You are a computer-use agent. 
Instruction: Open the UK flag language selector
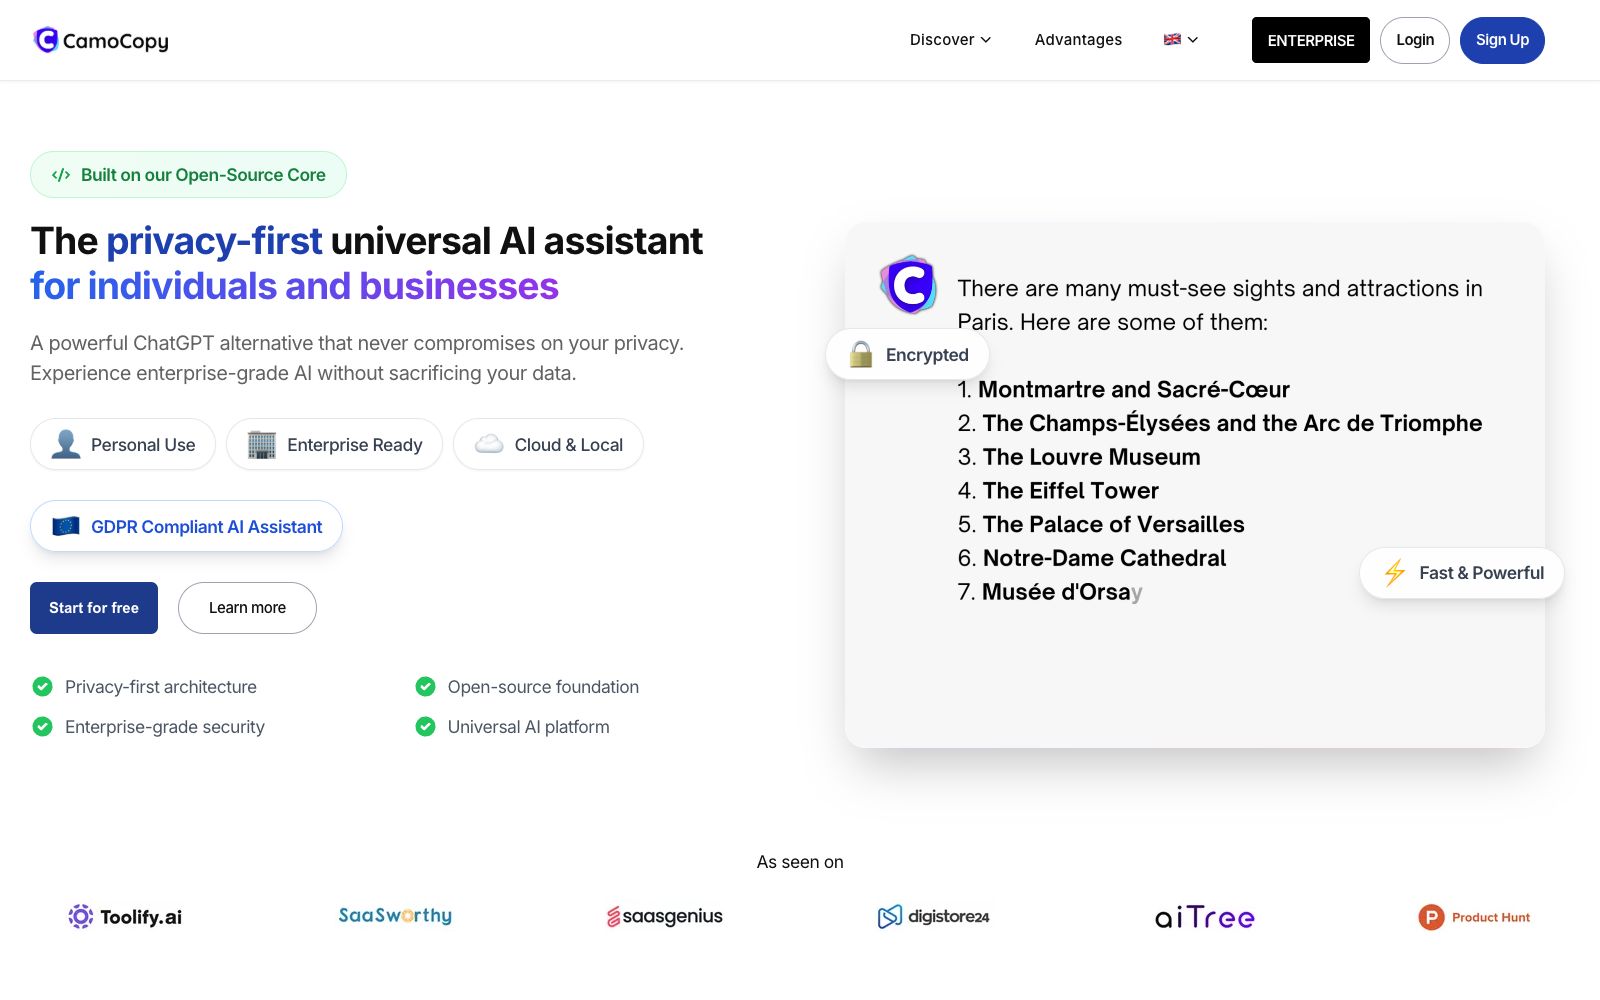click(1181, 40)
